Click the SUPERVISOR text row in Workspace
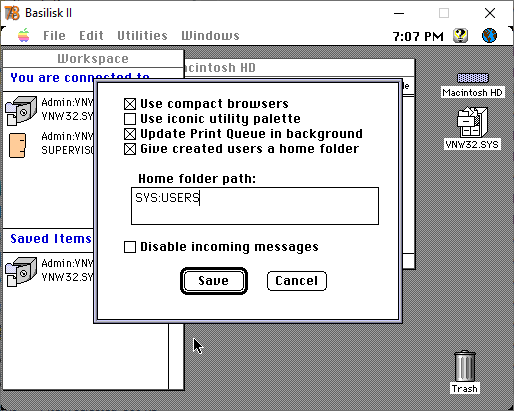The image size is (514, 411). point(68,150)
